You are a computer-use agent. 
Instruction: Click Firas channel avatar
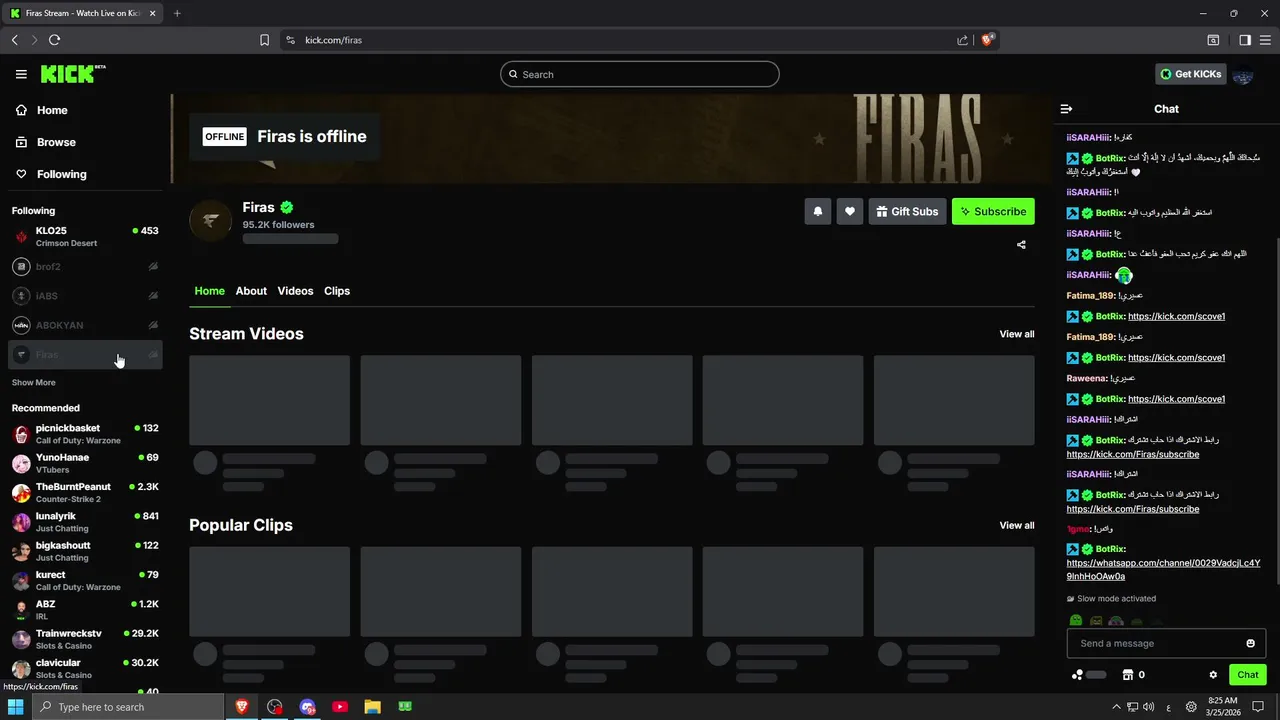coord(210,220)
